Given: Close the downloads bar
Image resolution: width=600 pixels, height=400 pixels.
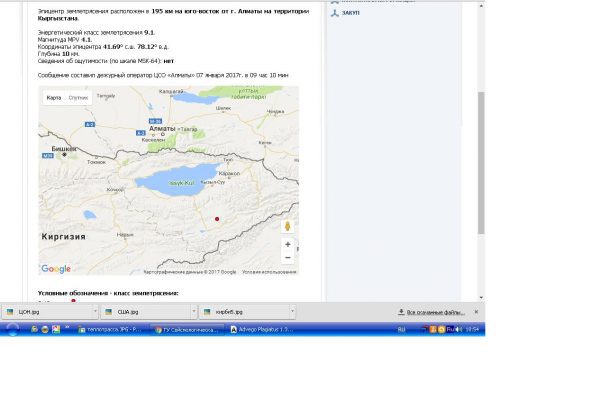Looking at the screenshot, I should (476, 312).
